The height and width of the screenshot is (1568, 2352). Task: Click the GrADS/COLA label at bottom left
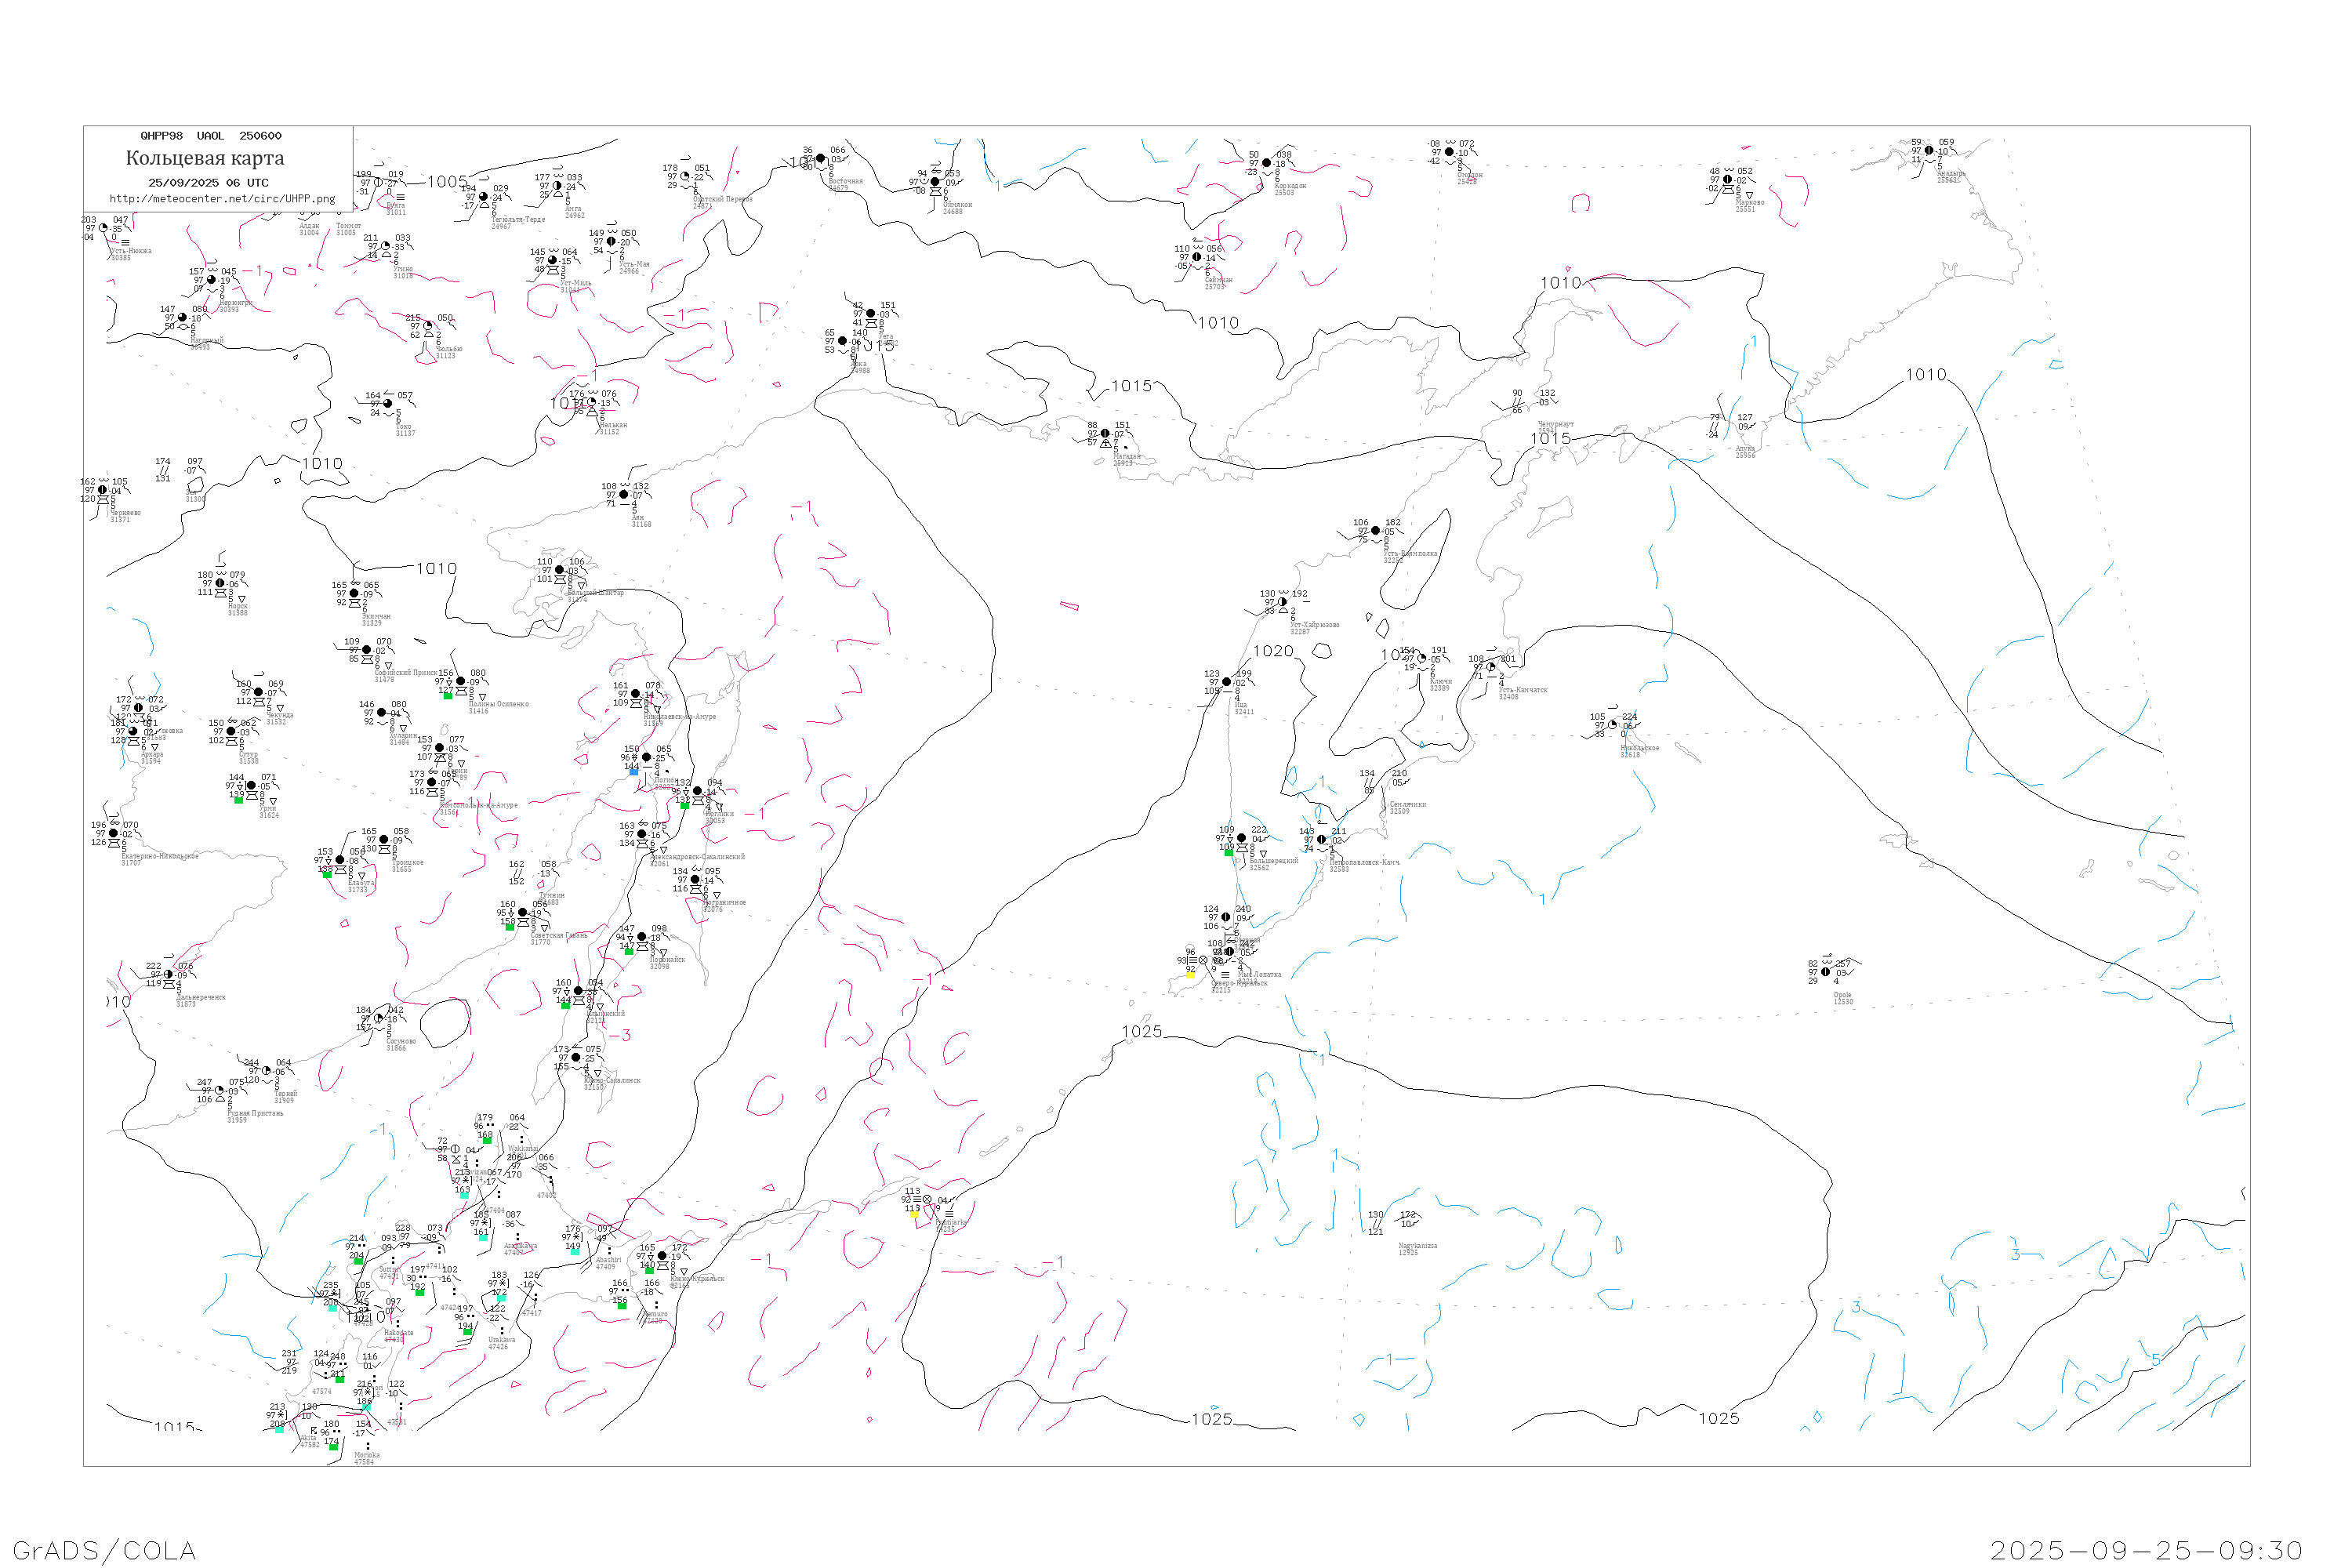(104, 1551)
